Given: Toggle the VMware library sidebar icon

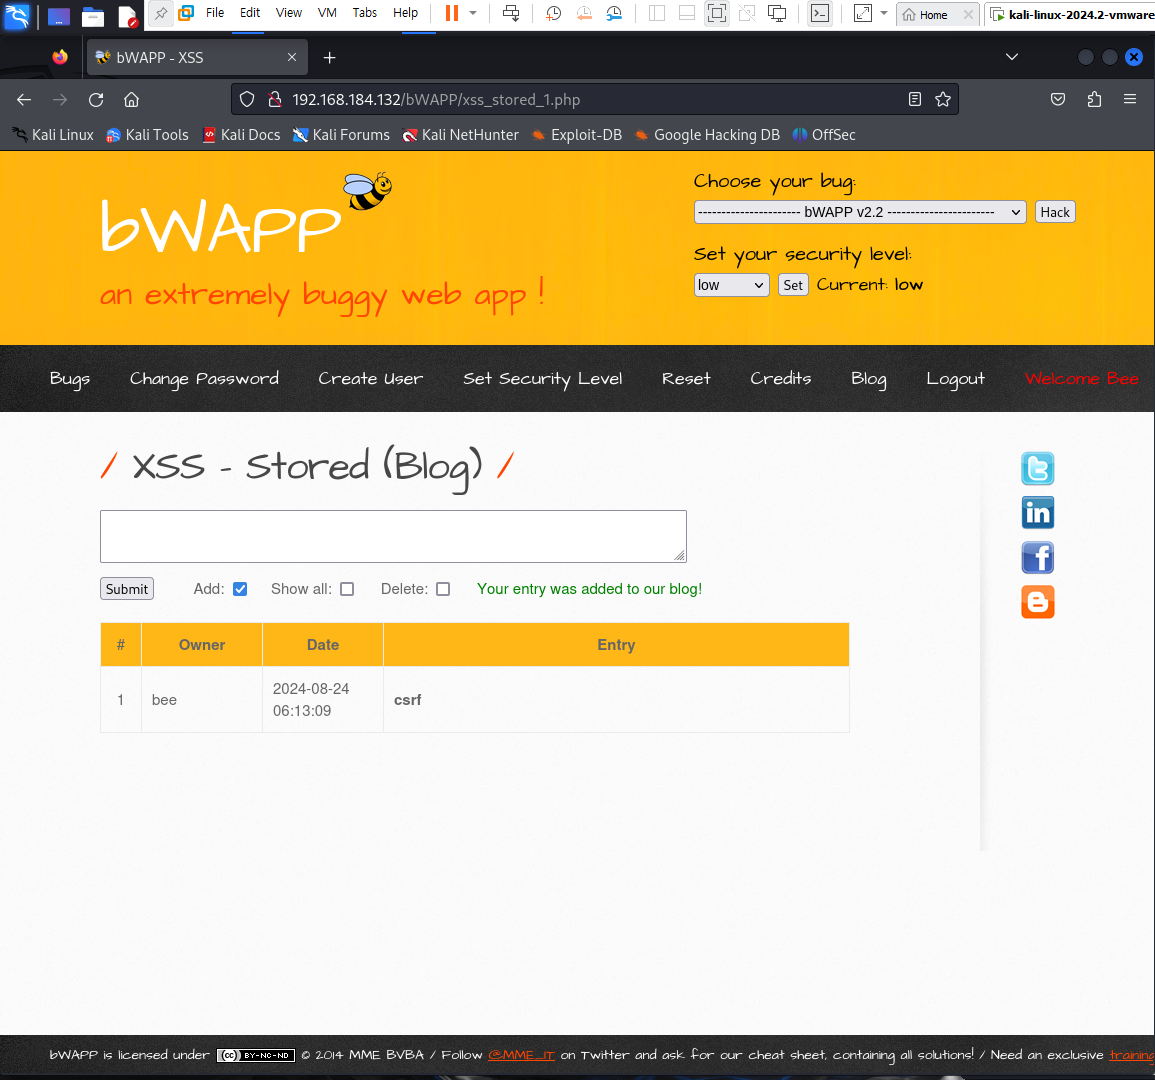Looking at the screenshot, I should pos(656,13).
